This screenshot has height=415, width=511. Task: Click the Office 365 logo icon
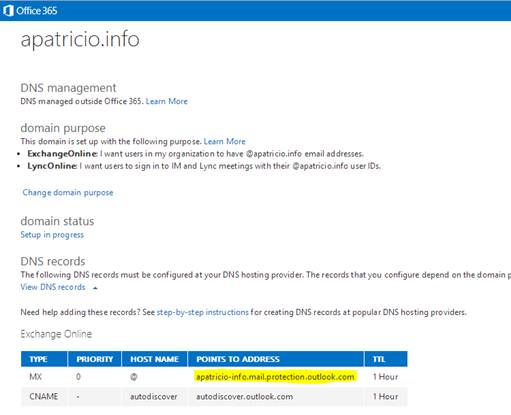(8, 11)
